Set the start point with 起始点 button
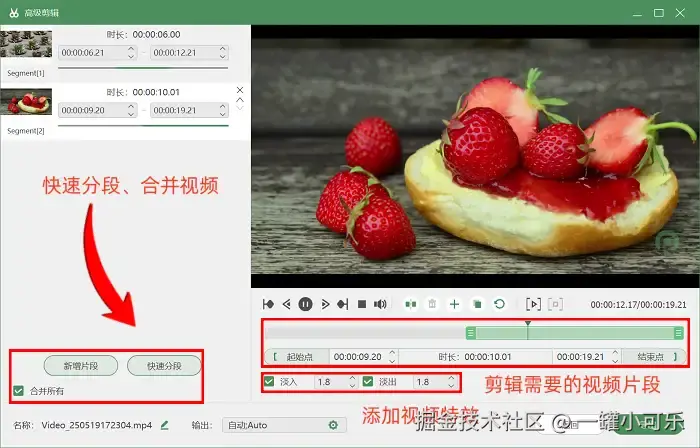This screenshot has width=700, height=448. click(x=296, y=357)
